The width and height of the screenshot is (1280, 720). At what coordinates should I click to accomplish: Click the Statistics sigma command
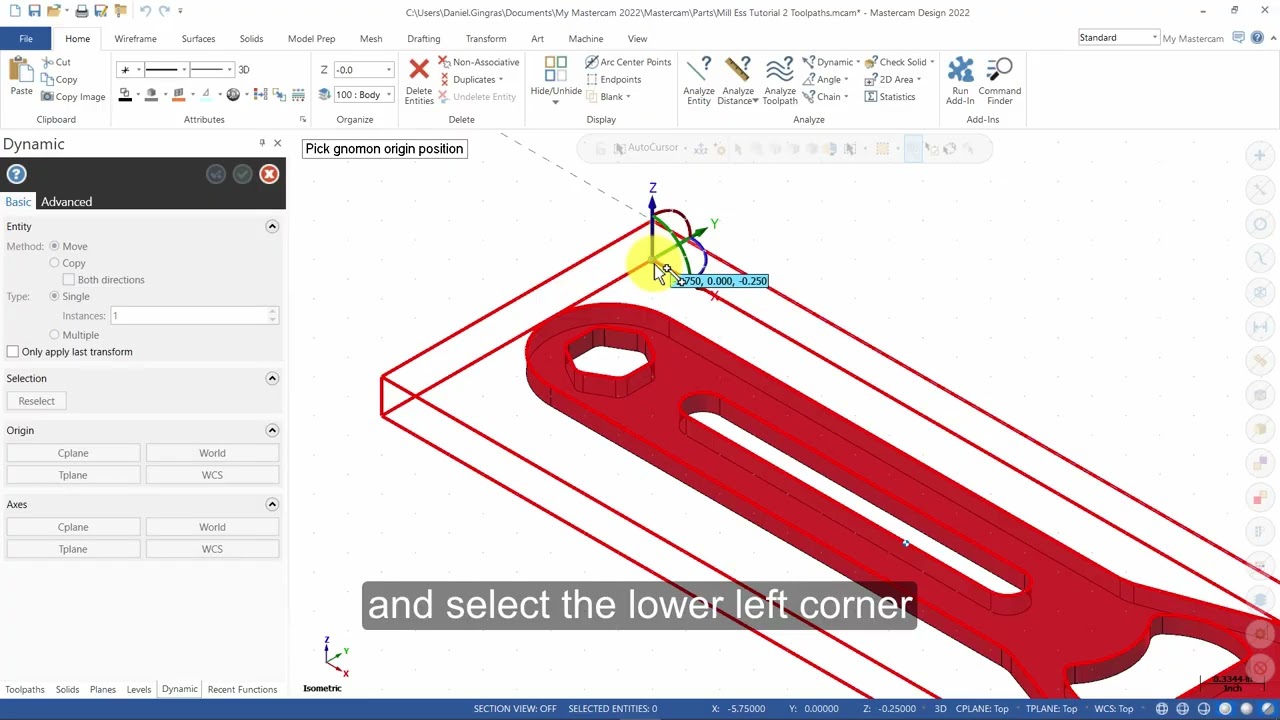pyautogui.click(x=889, y=97)
